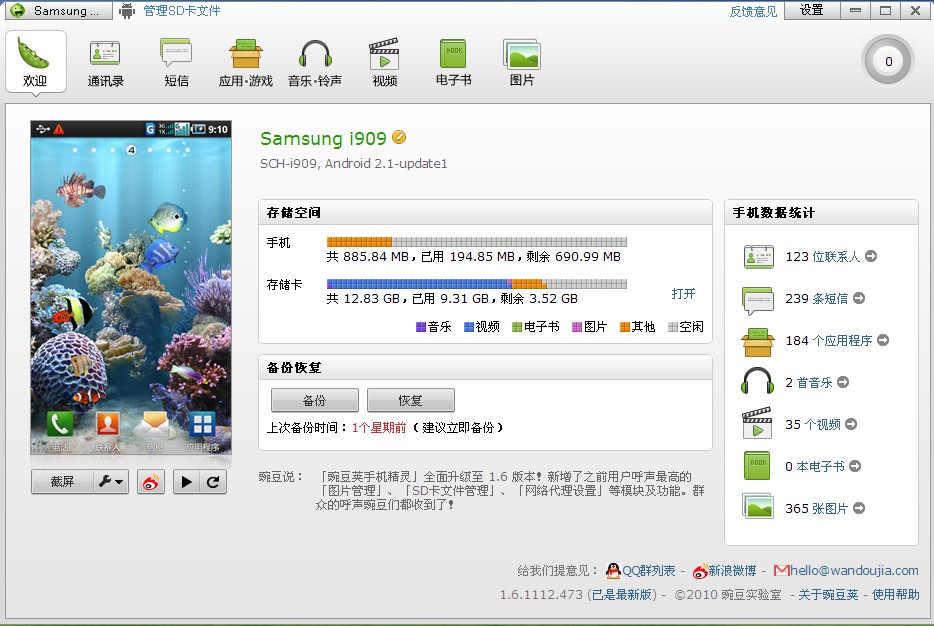Click the 手机 storage usage bar
This screenshot has height=626, width=934.
[477, 242]
